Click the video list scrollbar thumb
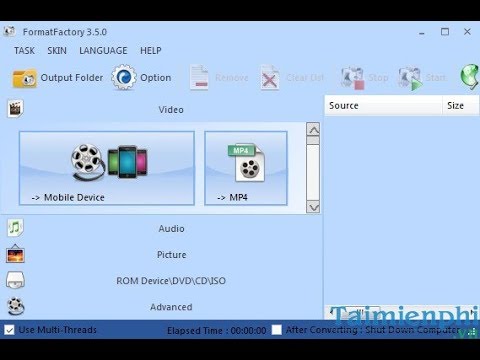The height and width of the screenshot is (360, 480). pyautogui.click(x=313, y=141)
